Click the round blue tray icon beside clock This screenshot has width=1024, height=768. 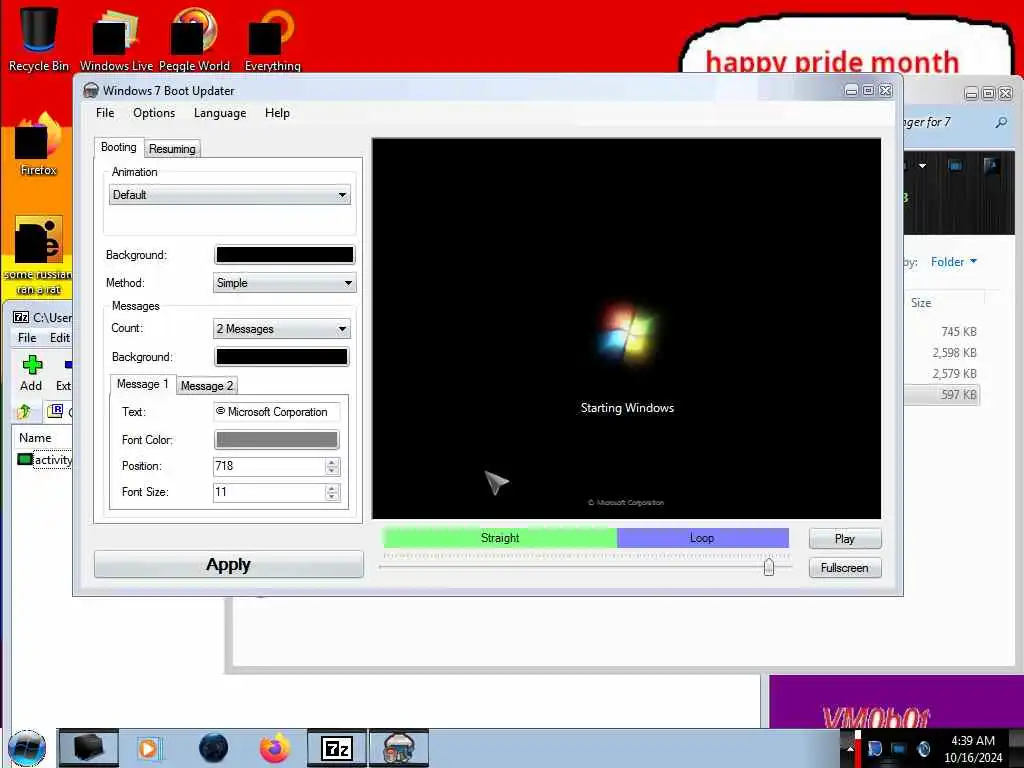[923, 748]
